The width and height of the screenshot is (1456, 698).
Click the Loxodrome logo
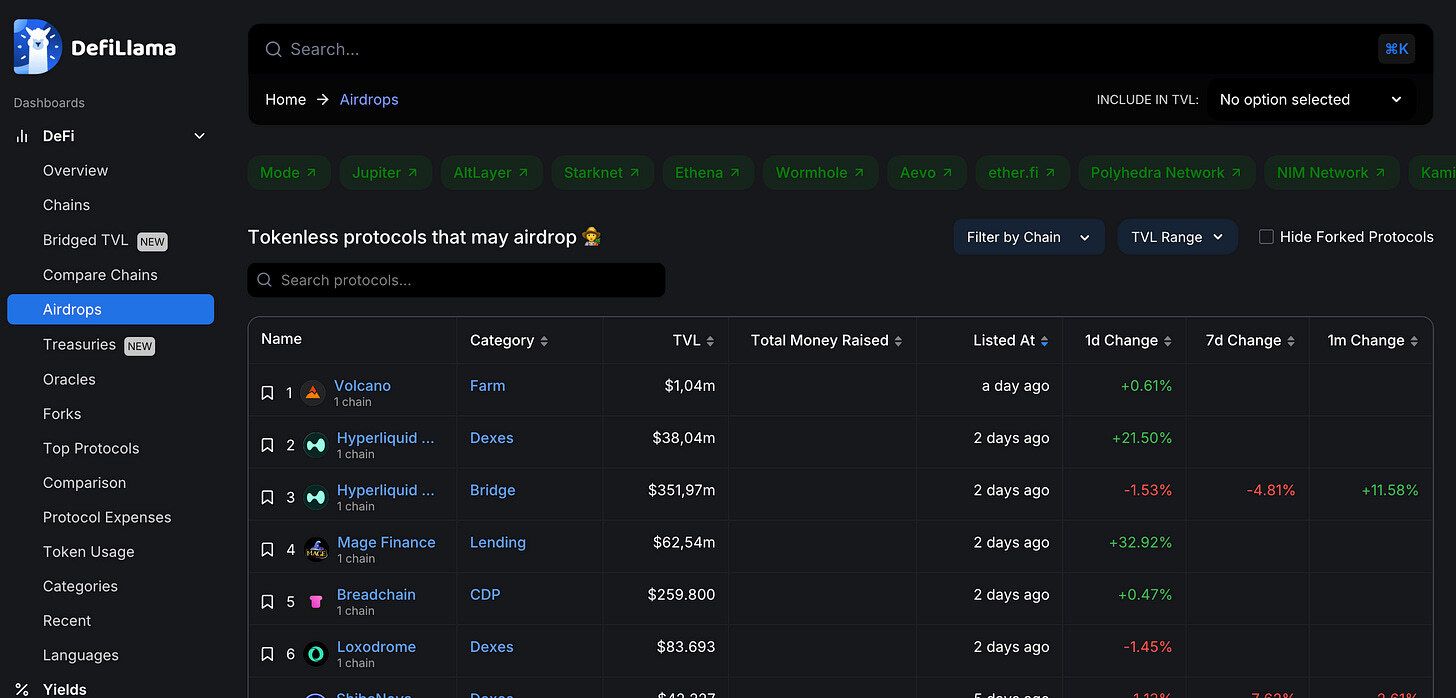click(316, 654)
